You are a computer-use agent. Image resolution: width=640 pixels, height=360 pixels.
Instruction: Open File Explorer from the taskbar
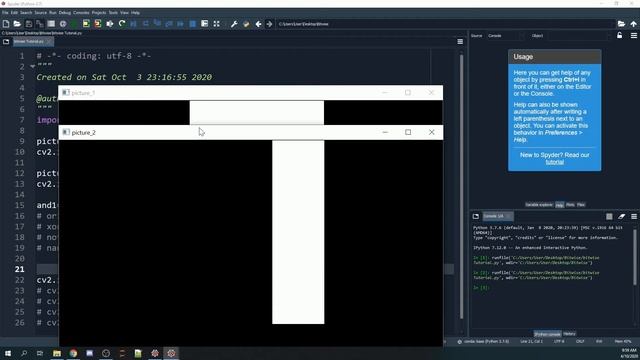pos(57,353)
